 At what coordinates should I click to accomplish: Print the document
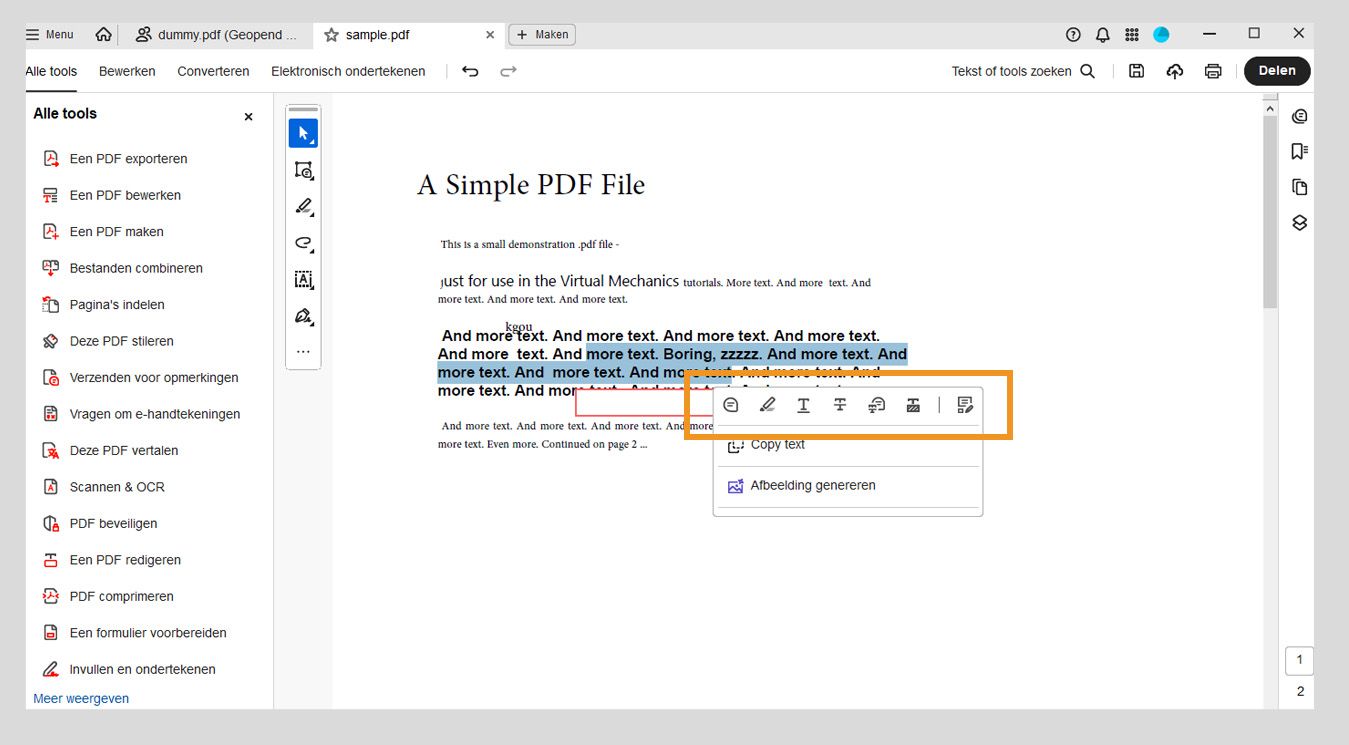(x=1213, y=71)
